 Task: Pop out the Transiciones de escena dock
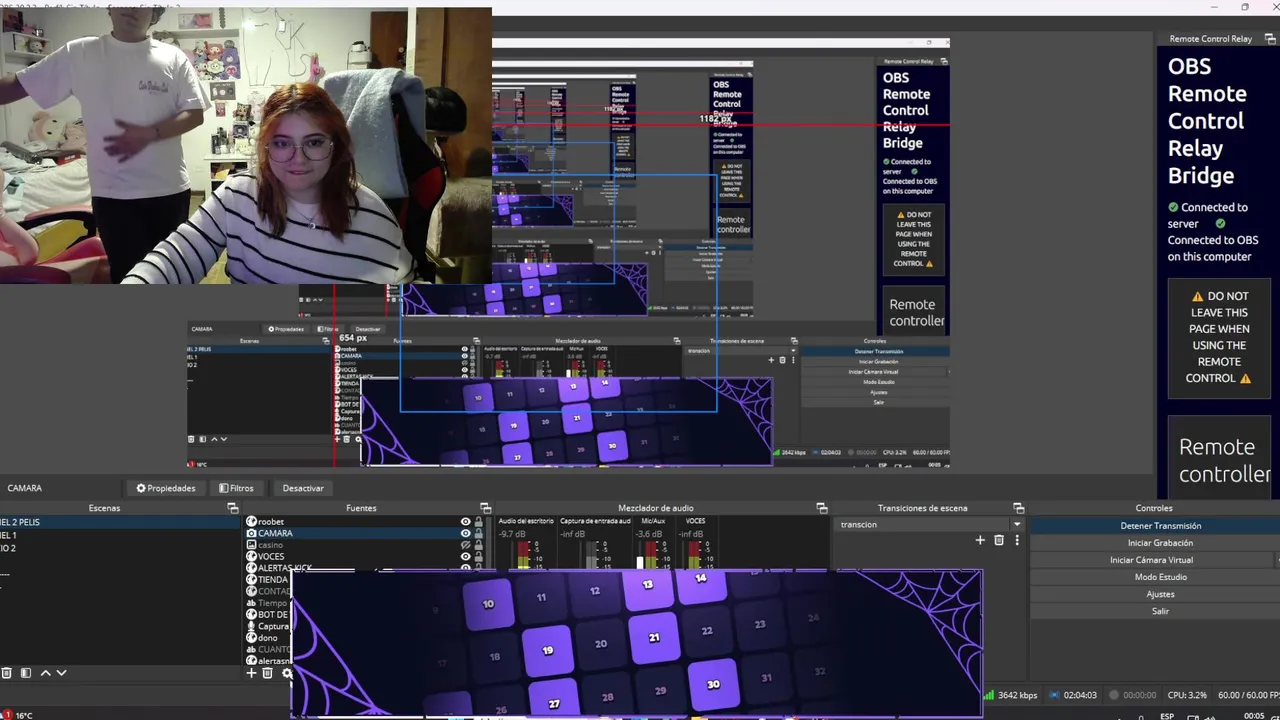click(x=1018, y=508)
